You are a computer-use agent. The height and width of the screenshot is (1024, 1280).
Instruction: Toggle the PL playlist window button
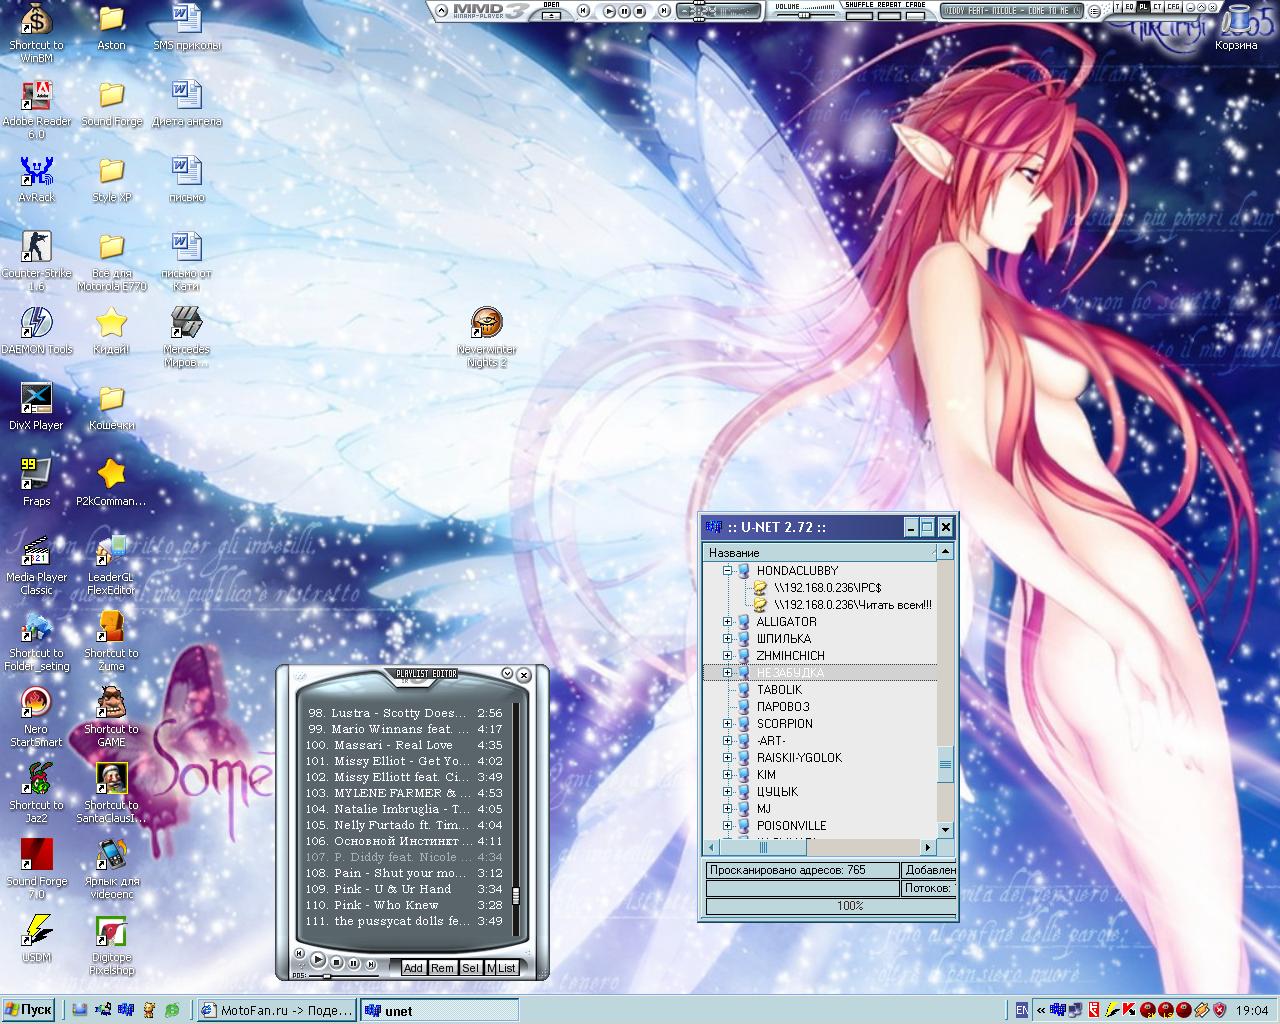[x=1143, y=7]
